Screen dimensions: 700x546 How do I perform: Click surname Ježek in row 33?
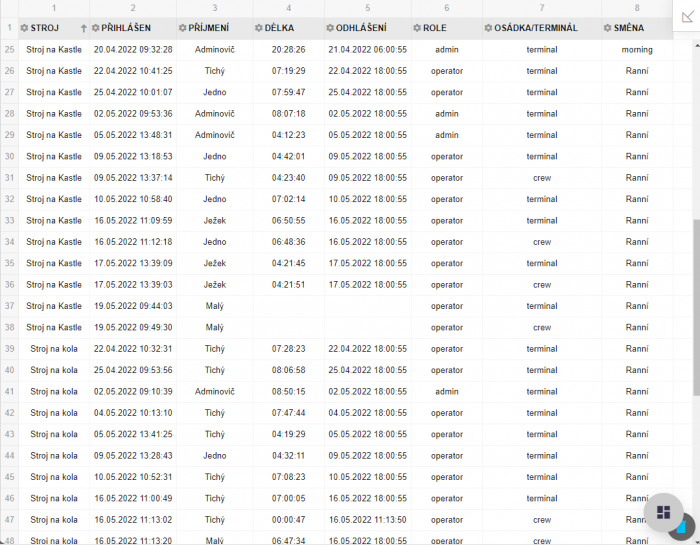[x=215, y=221]
